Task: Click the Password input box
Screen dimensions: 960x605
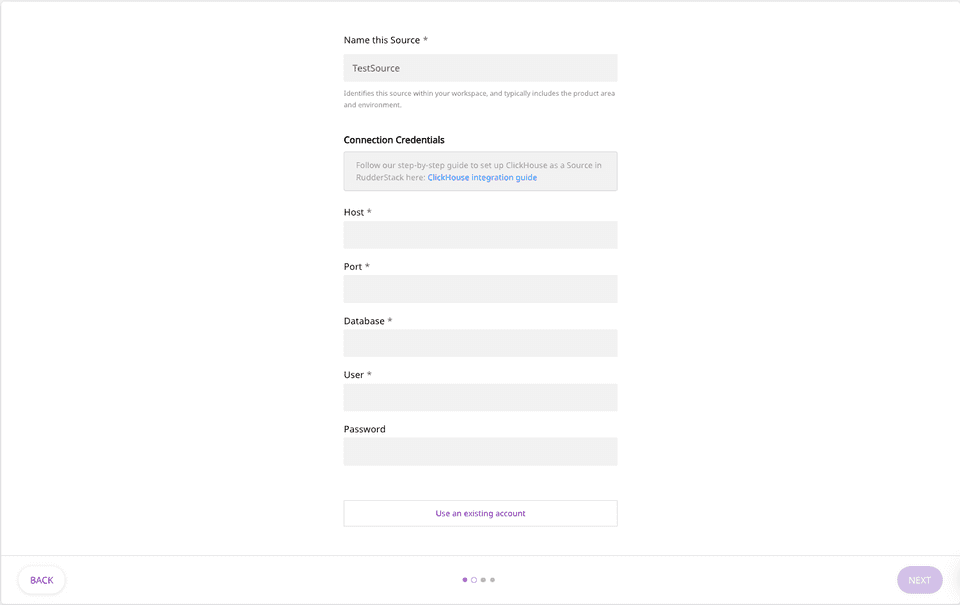Action: point(480,451)
